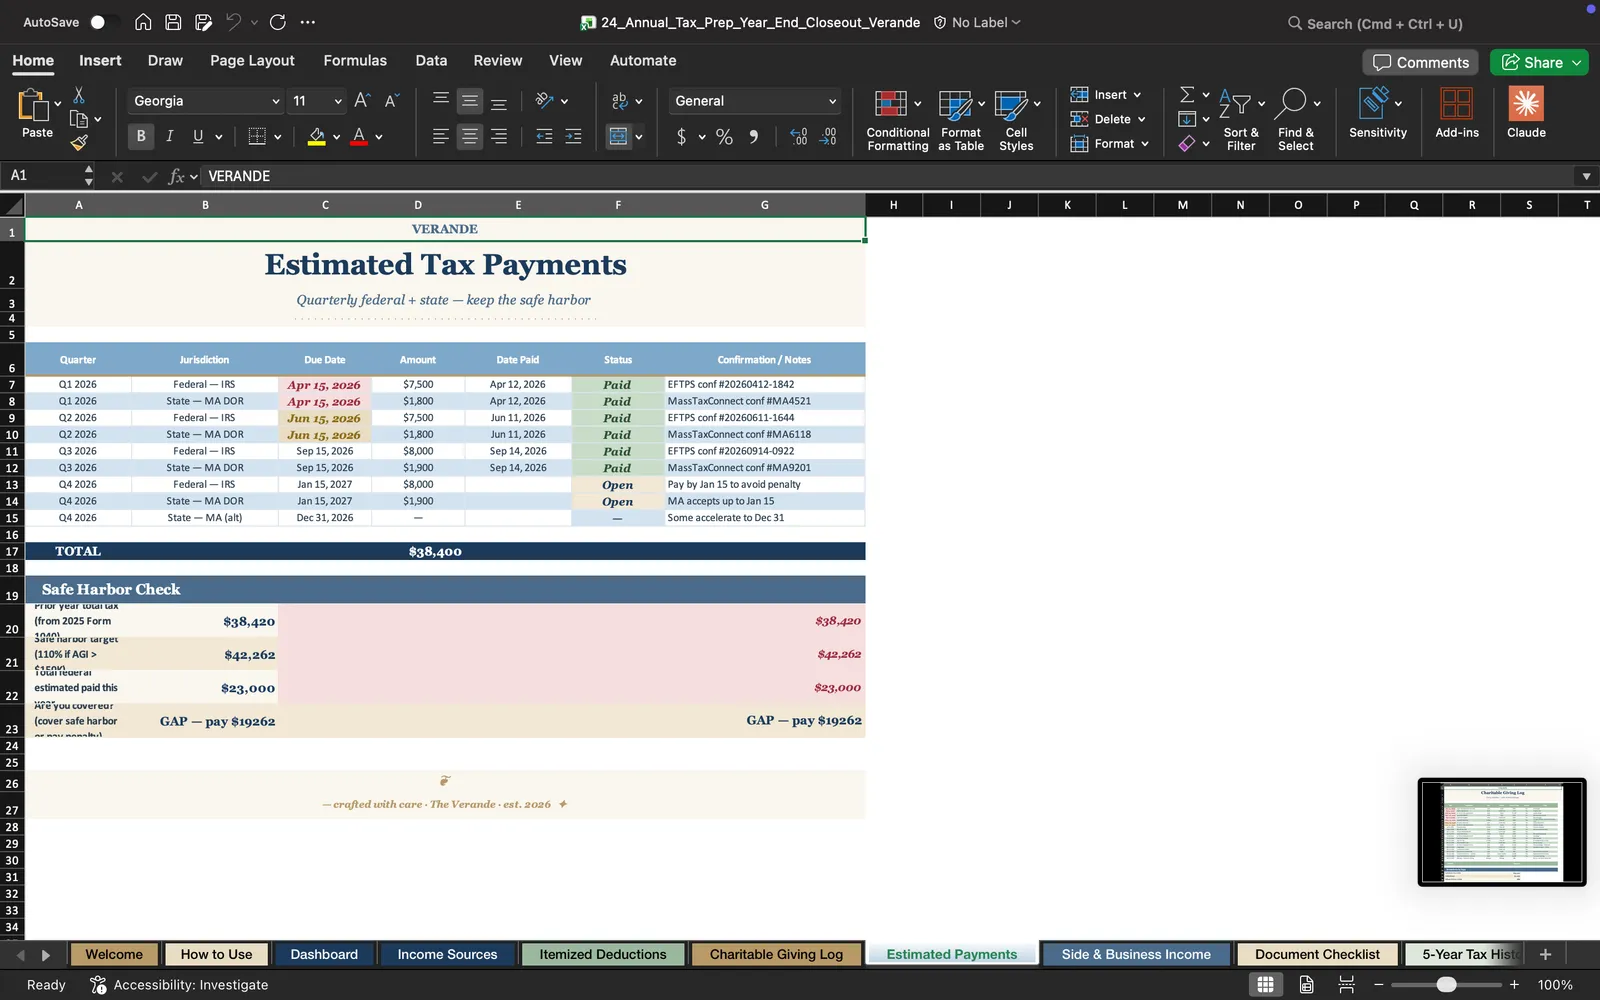1600x1000 pixels.
Task: Apply the yellow fill color
Action: (x=316, y=136)
